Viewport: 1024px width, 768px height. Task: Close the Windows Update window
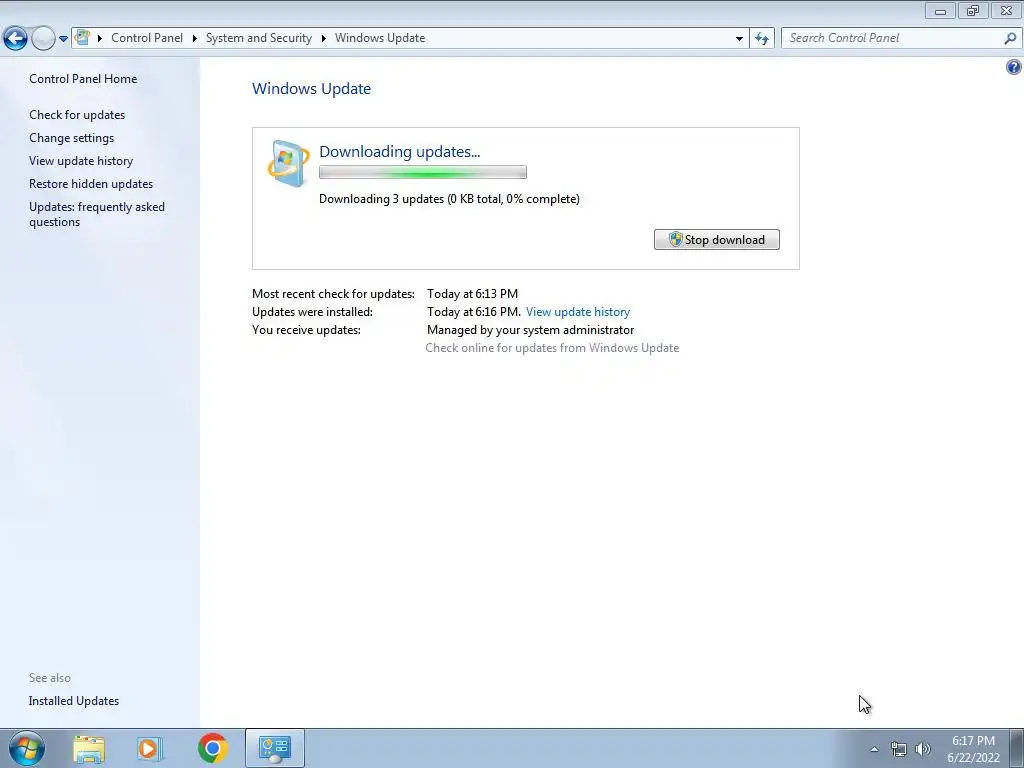1006,10
